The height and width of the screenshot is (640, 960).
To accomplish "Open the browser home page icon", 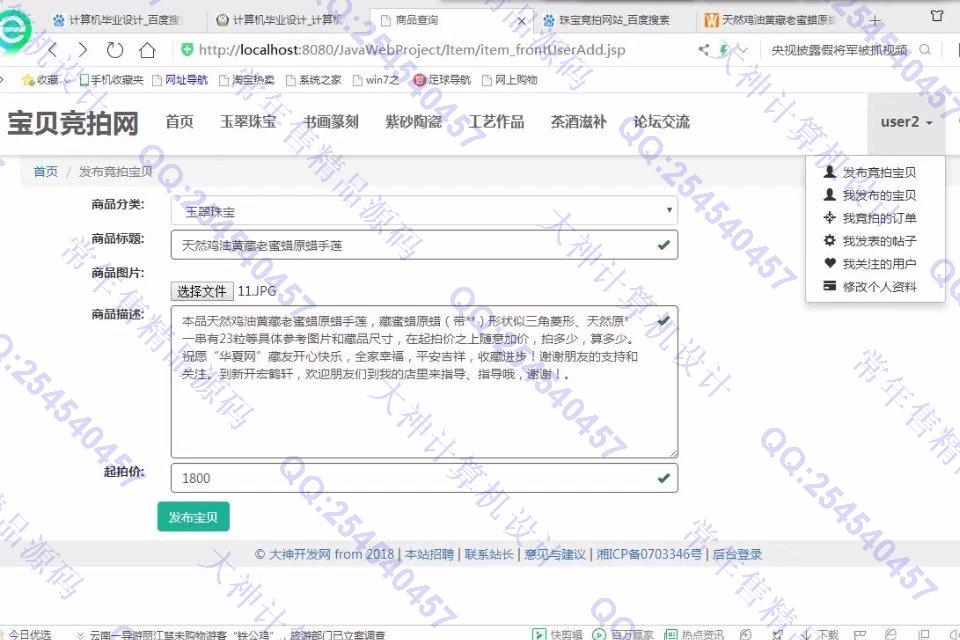I will pos(147,50).
